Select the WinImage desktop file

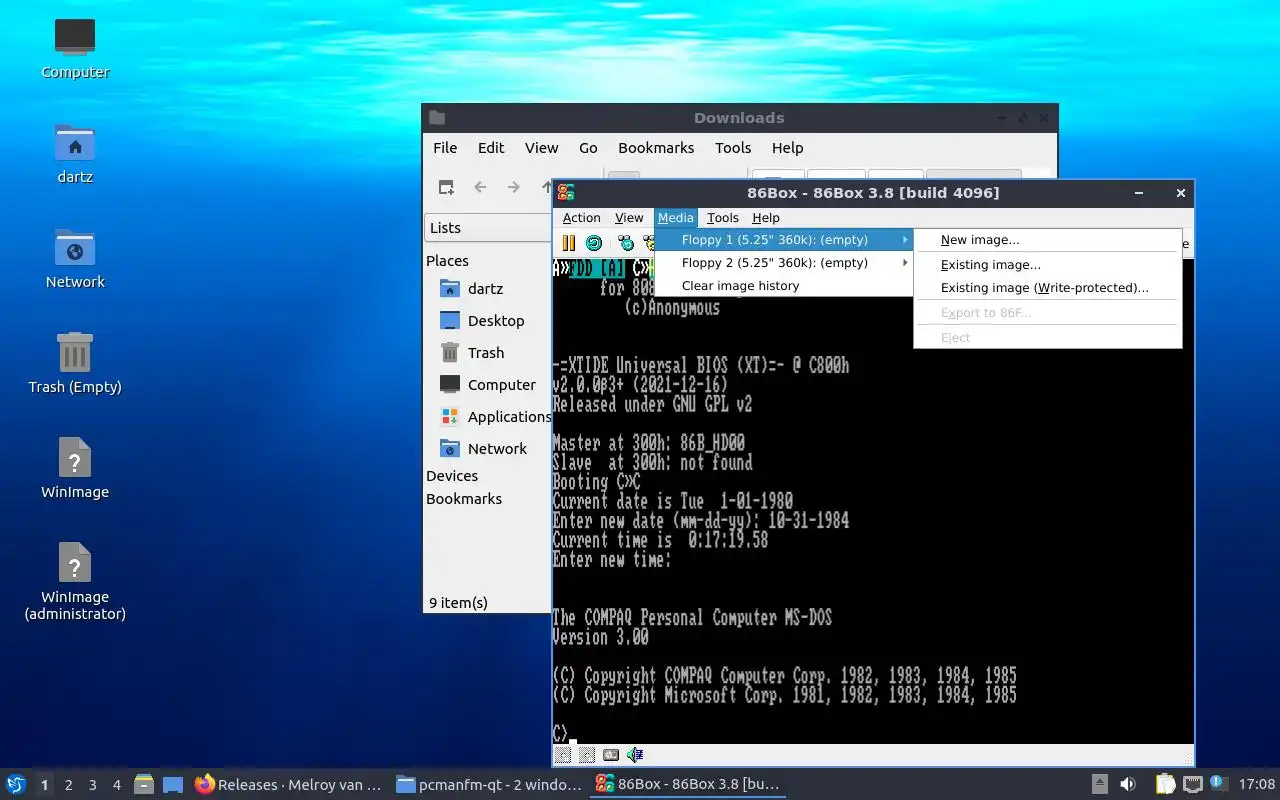point(75,467)
